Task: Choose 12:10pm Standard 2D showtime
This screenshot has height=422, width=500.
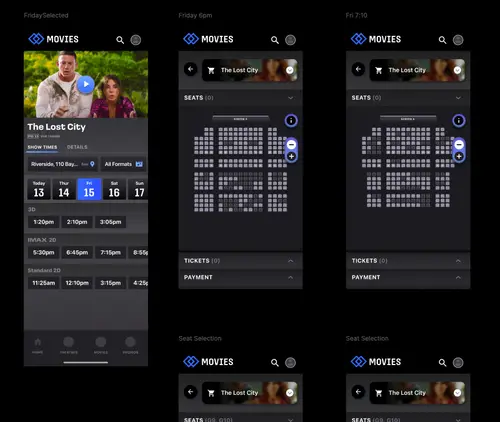Action: point(77,283)
